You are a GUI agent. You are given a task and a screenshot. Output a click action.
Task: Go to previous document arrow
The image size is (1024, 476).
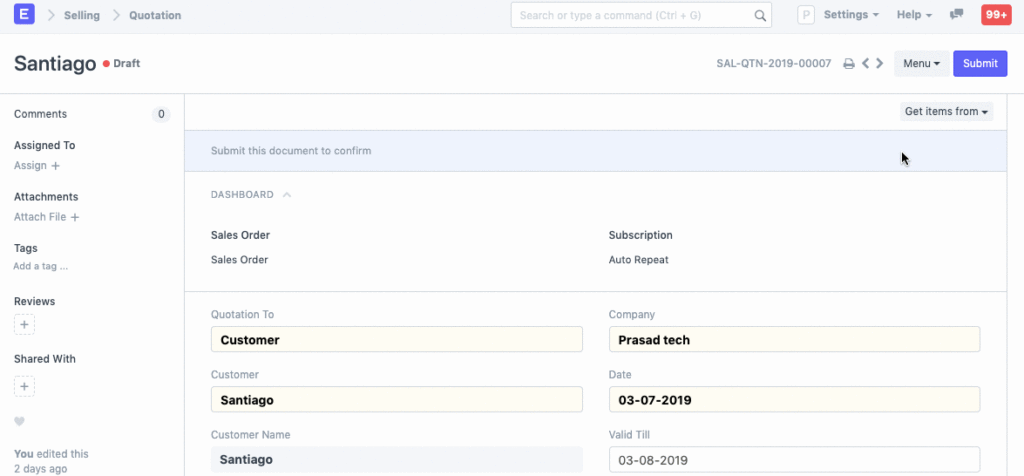(865, 64)
